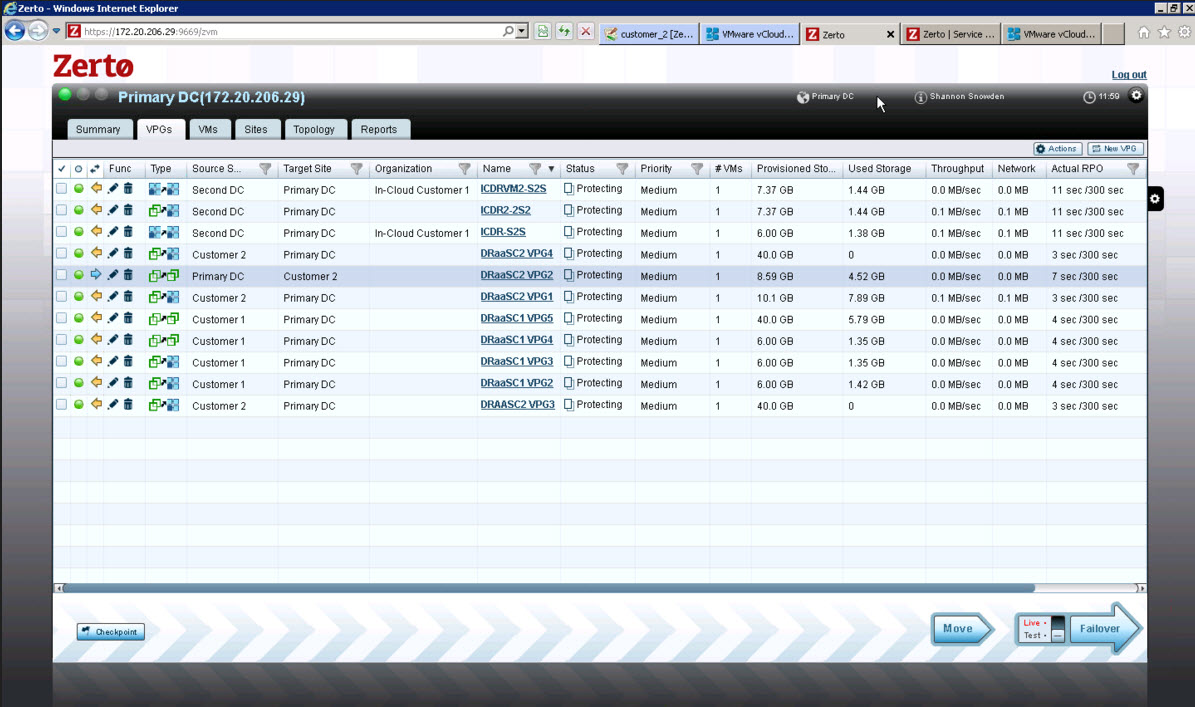Click the New VPG button
The height and width of the screenshot is (707, 1195).
pos(1115,149)
